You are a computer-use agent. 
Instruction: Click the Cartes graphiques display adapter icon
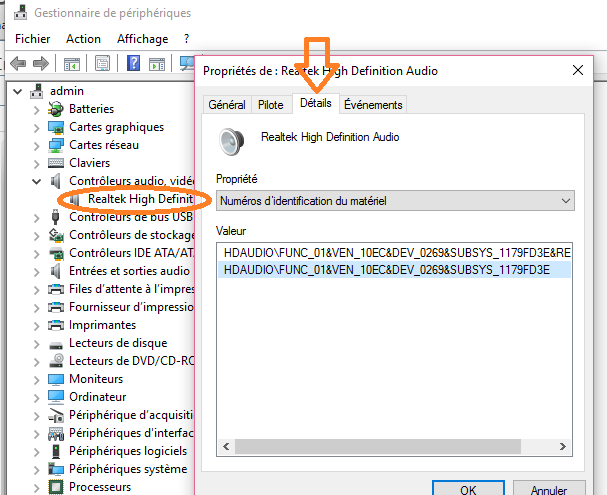coord(56,127)
